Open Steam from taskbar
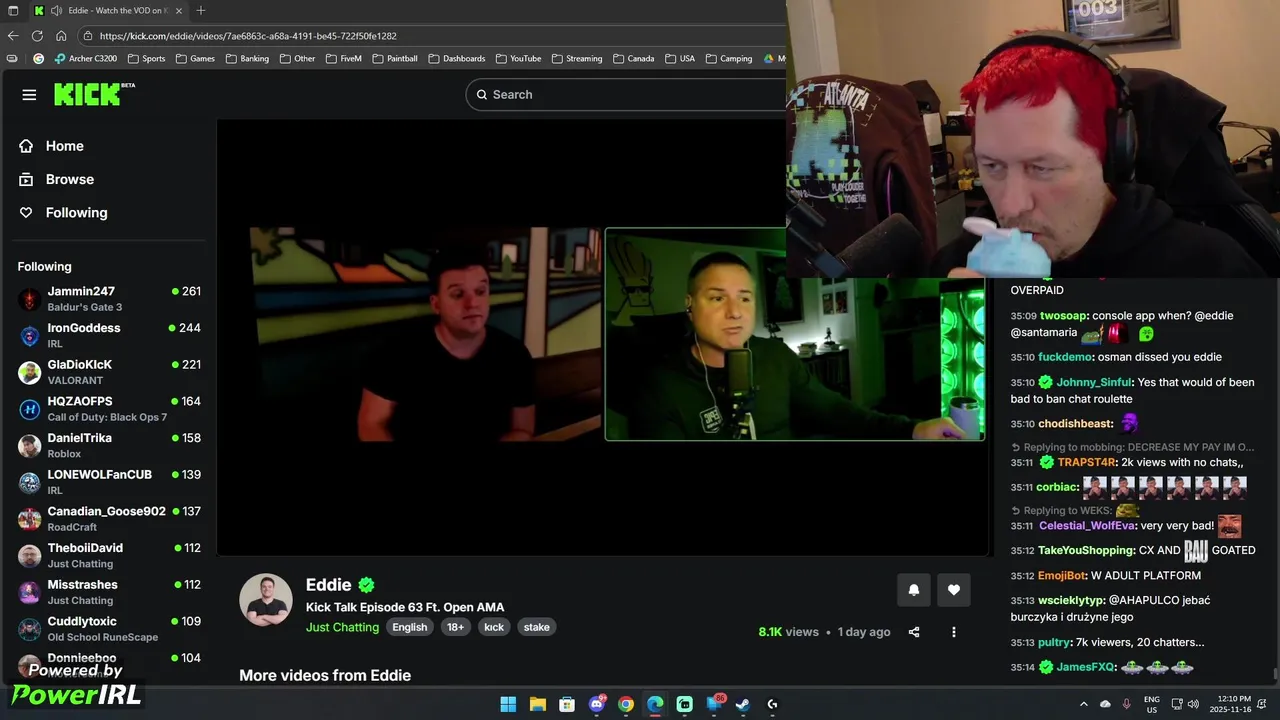Viewport: 1280px width, 720px height. click(x=743, y=704)
